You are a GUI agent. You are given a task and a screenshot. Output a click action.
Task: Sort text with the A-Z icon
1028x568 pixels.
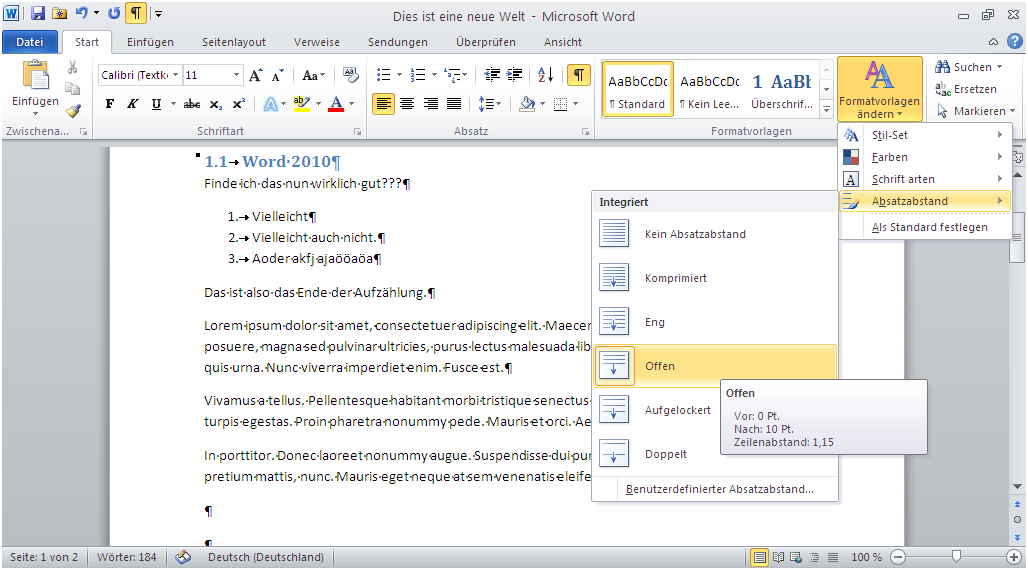(x=545, y=75)
